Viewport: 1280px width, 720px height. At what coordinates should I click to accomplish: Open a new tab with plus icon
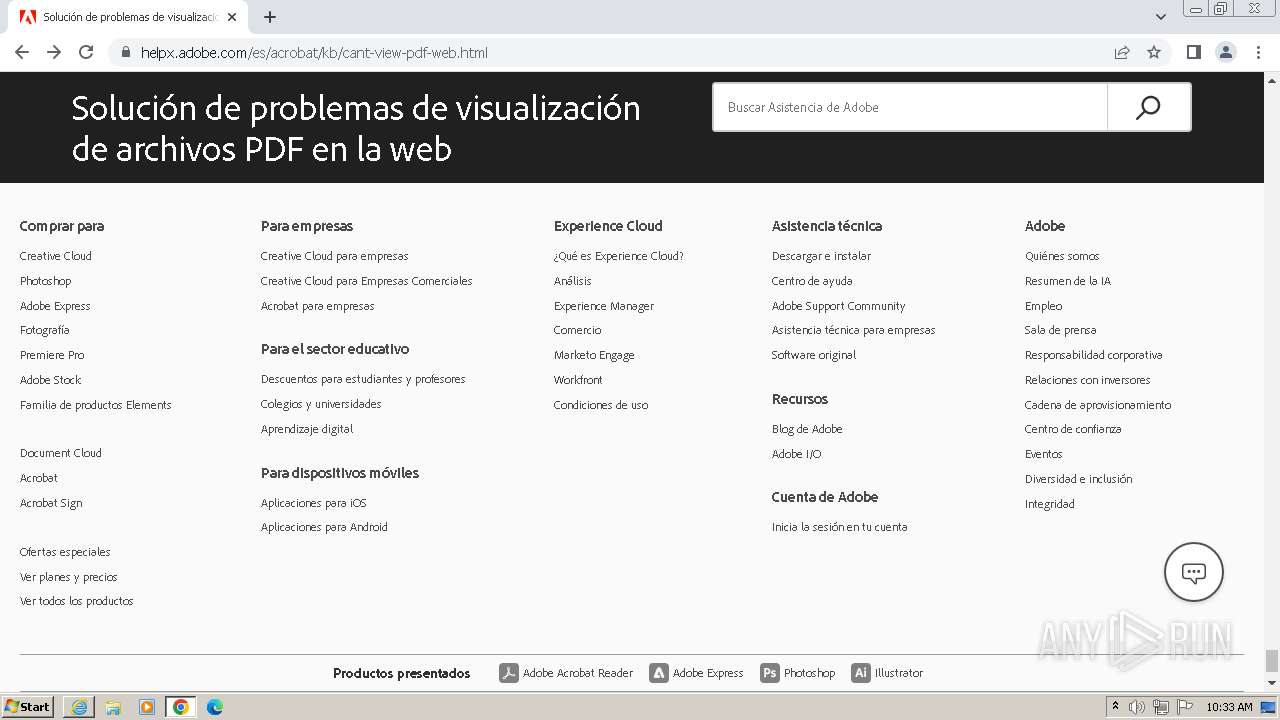[270, 17]
